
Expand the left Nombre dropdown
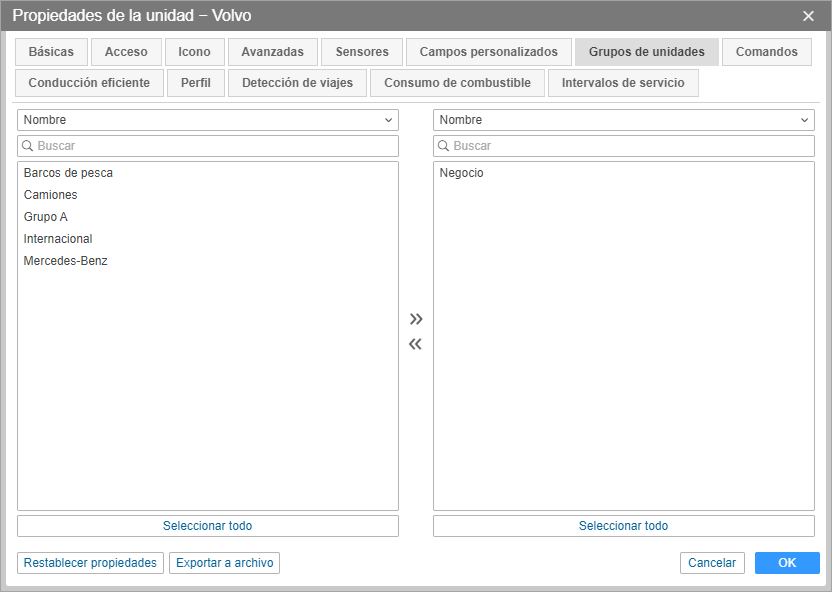208,120
